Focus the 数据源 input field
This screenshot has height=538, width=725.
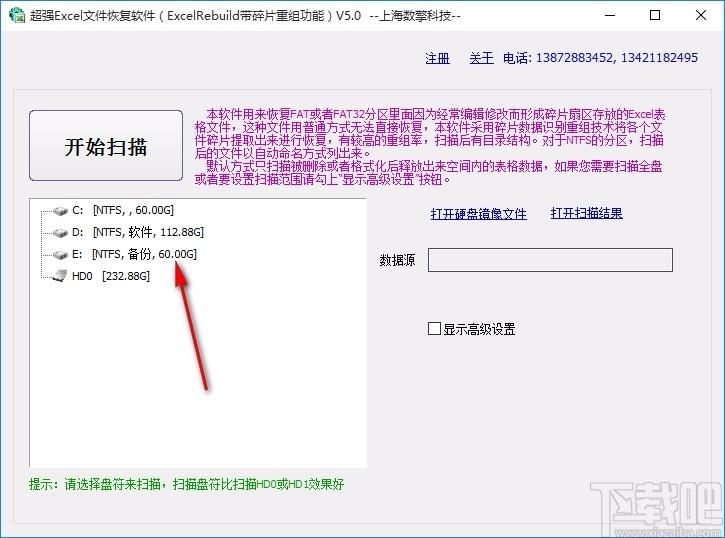(x=550, y=260)
